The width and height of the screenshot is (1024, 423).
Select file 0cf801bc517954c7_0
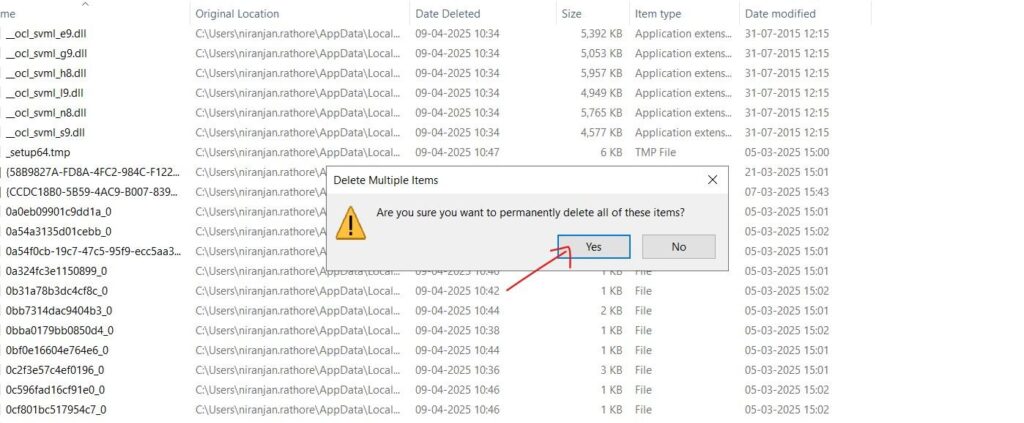click(56, 409)
